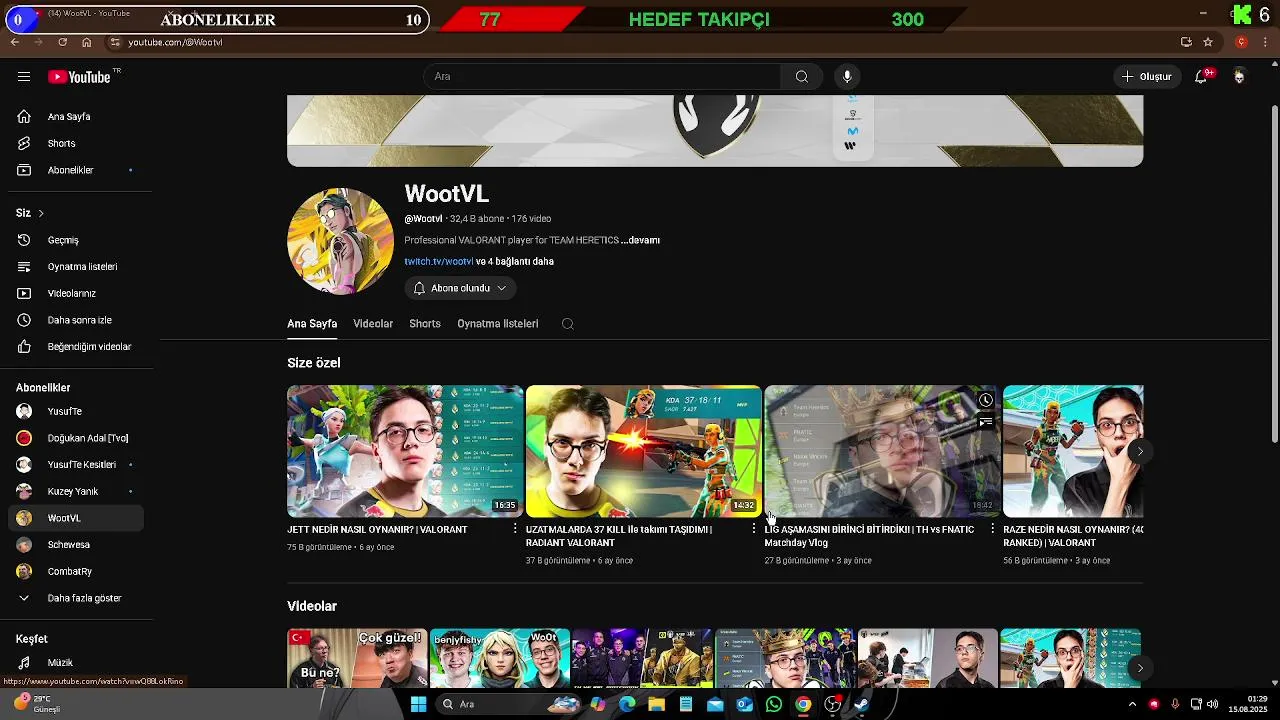Start voice search with the microphone icon
Screen dimensions: 1280x720
tap(847, 77)
